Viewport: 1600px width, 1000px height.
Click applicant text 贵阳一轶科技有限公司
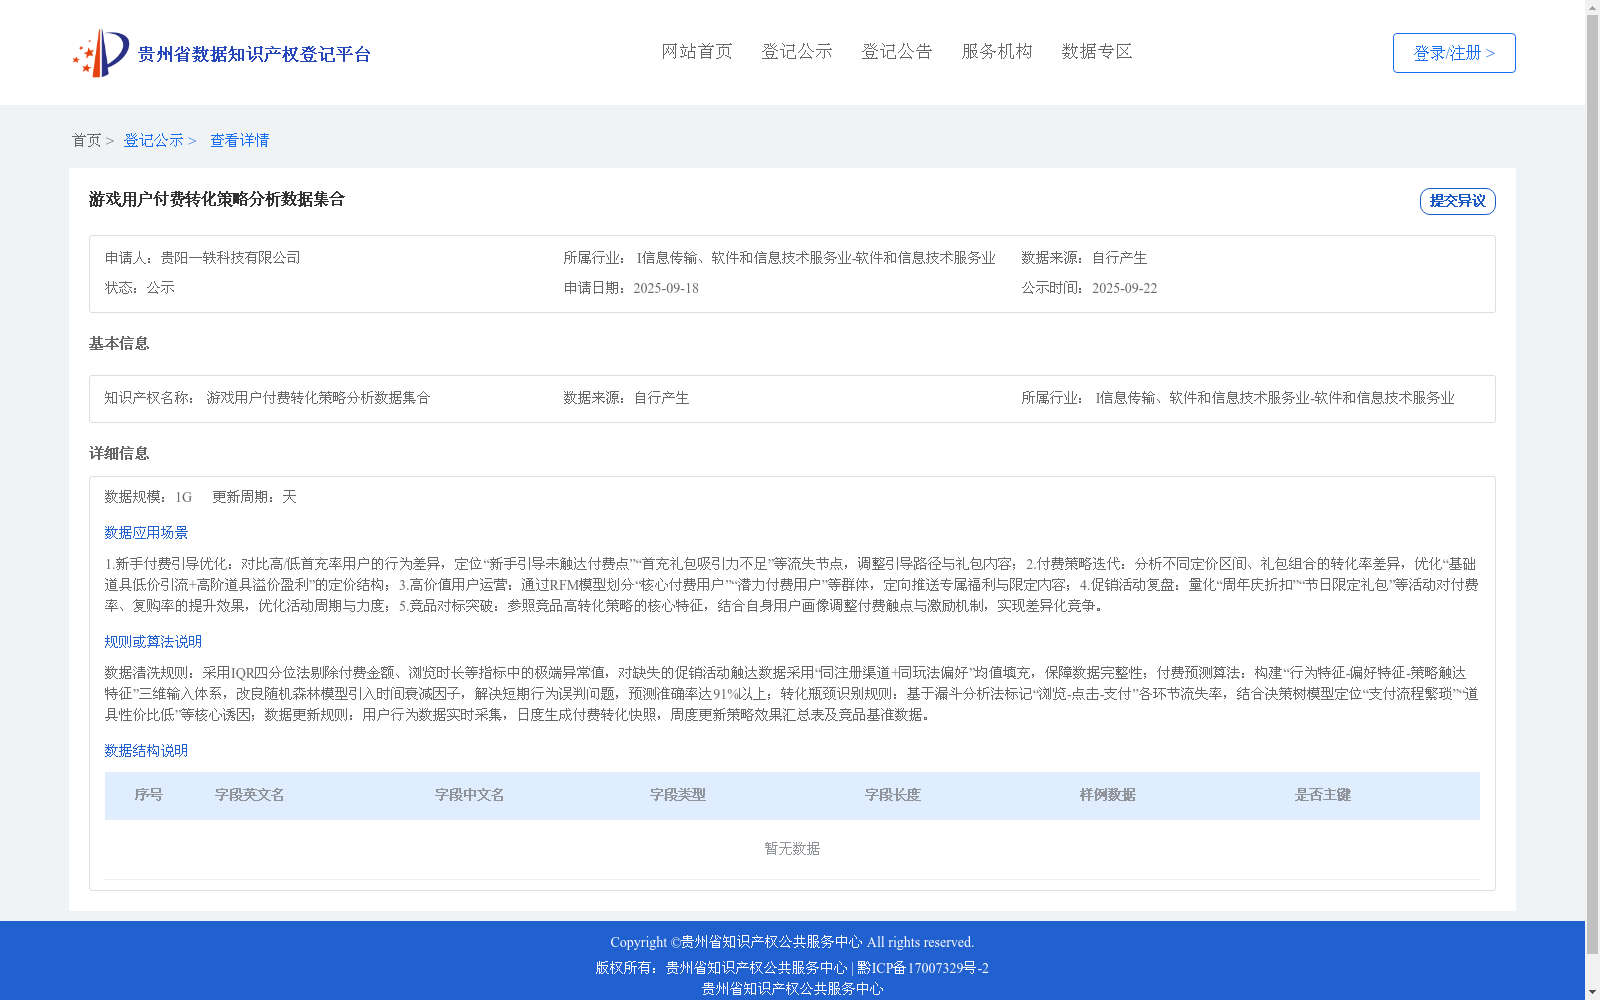click(231, 258)
